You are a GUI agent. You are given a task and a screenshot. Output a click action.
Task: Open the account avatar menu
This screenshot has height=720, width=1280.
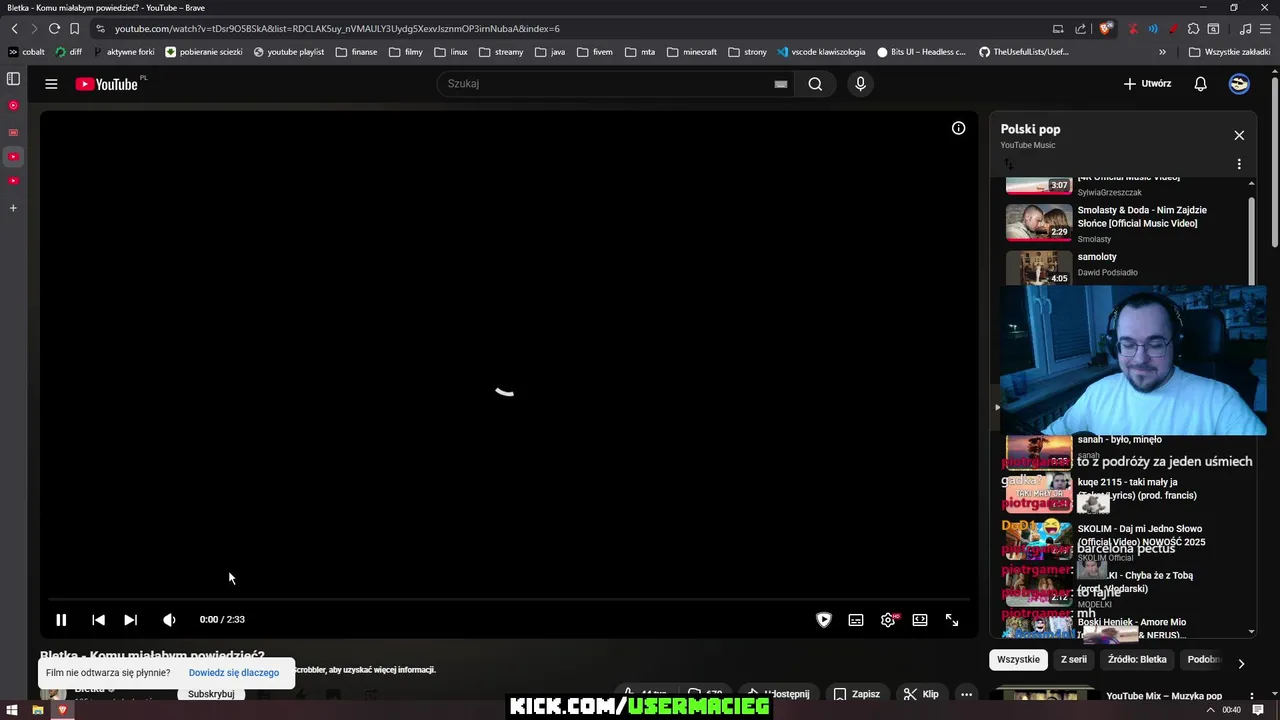pos(1239,84)
